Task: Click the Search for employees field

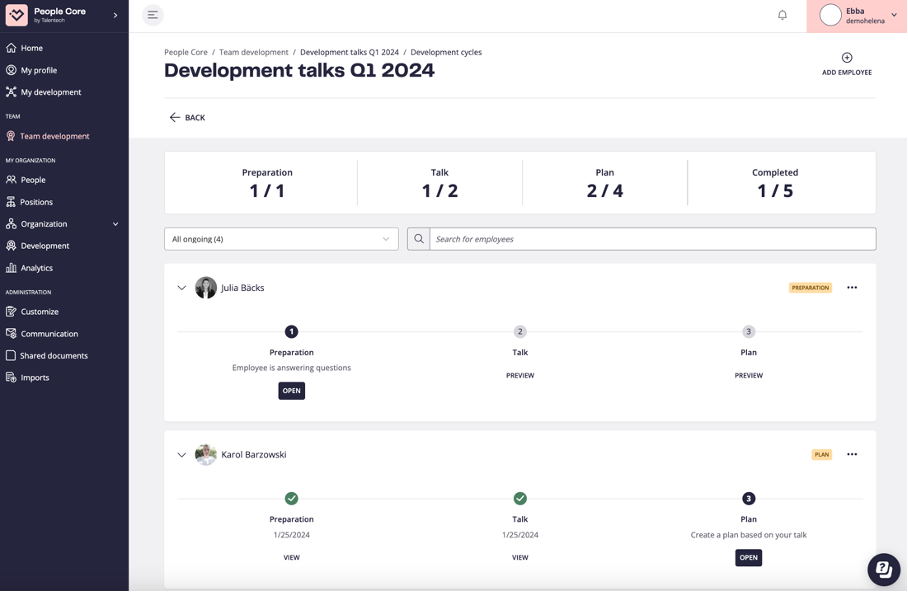Action: click(652, 239)
